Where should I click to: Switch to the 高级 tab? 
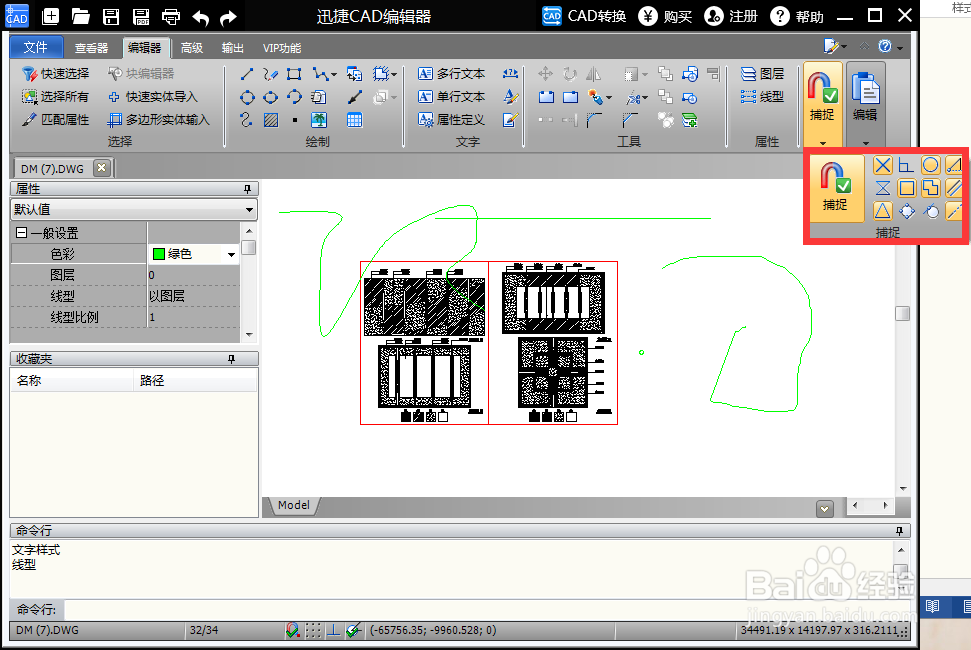click(192, 48)
